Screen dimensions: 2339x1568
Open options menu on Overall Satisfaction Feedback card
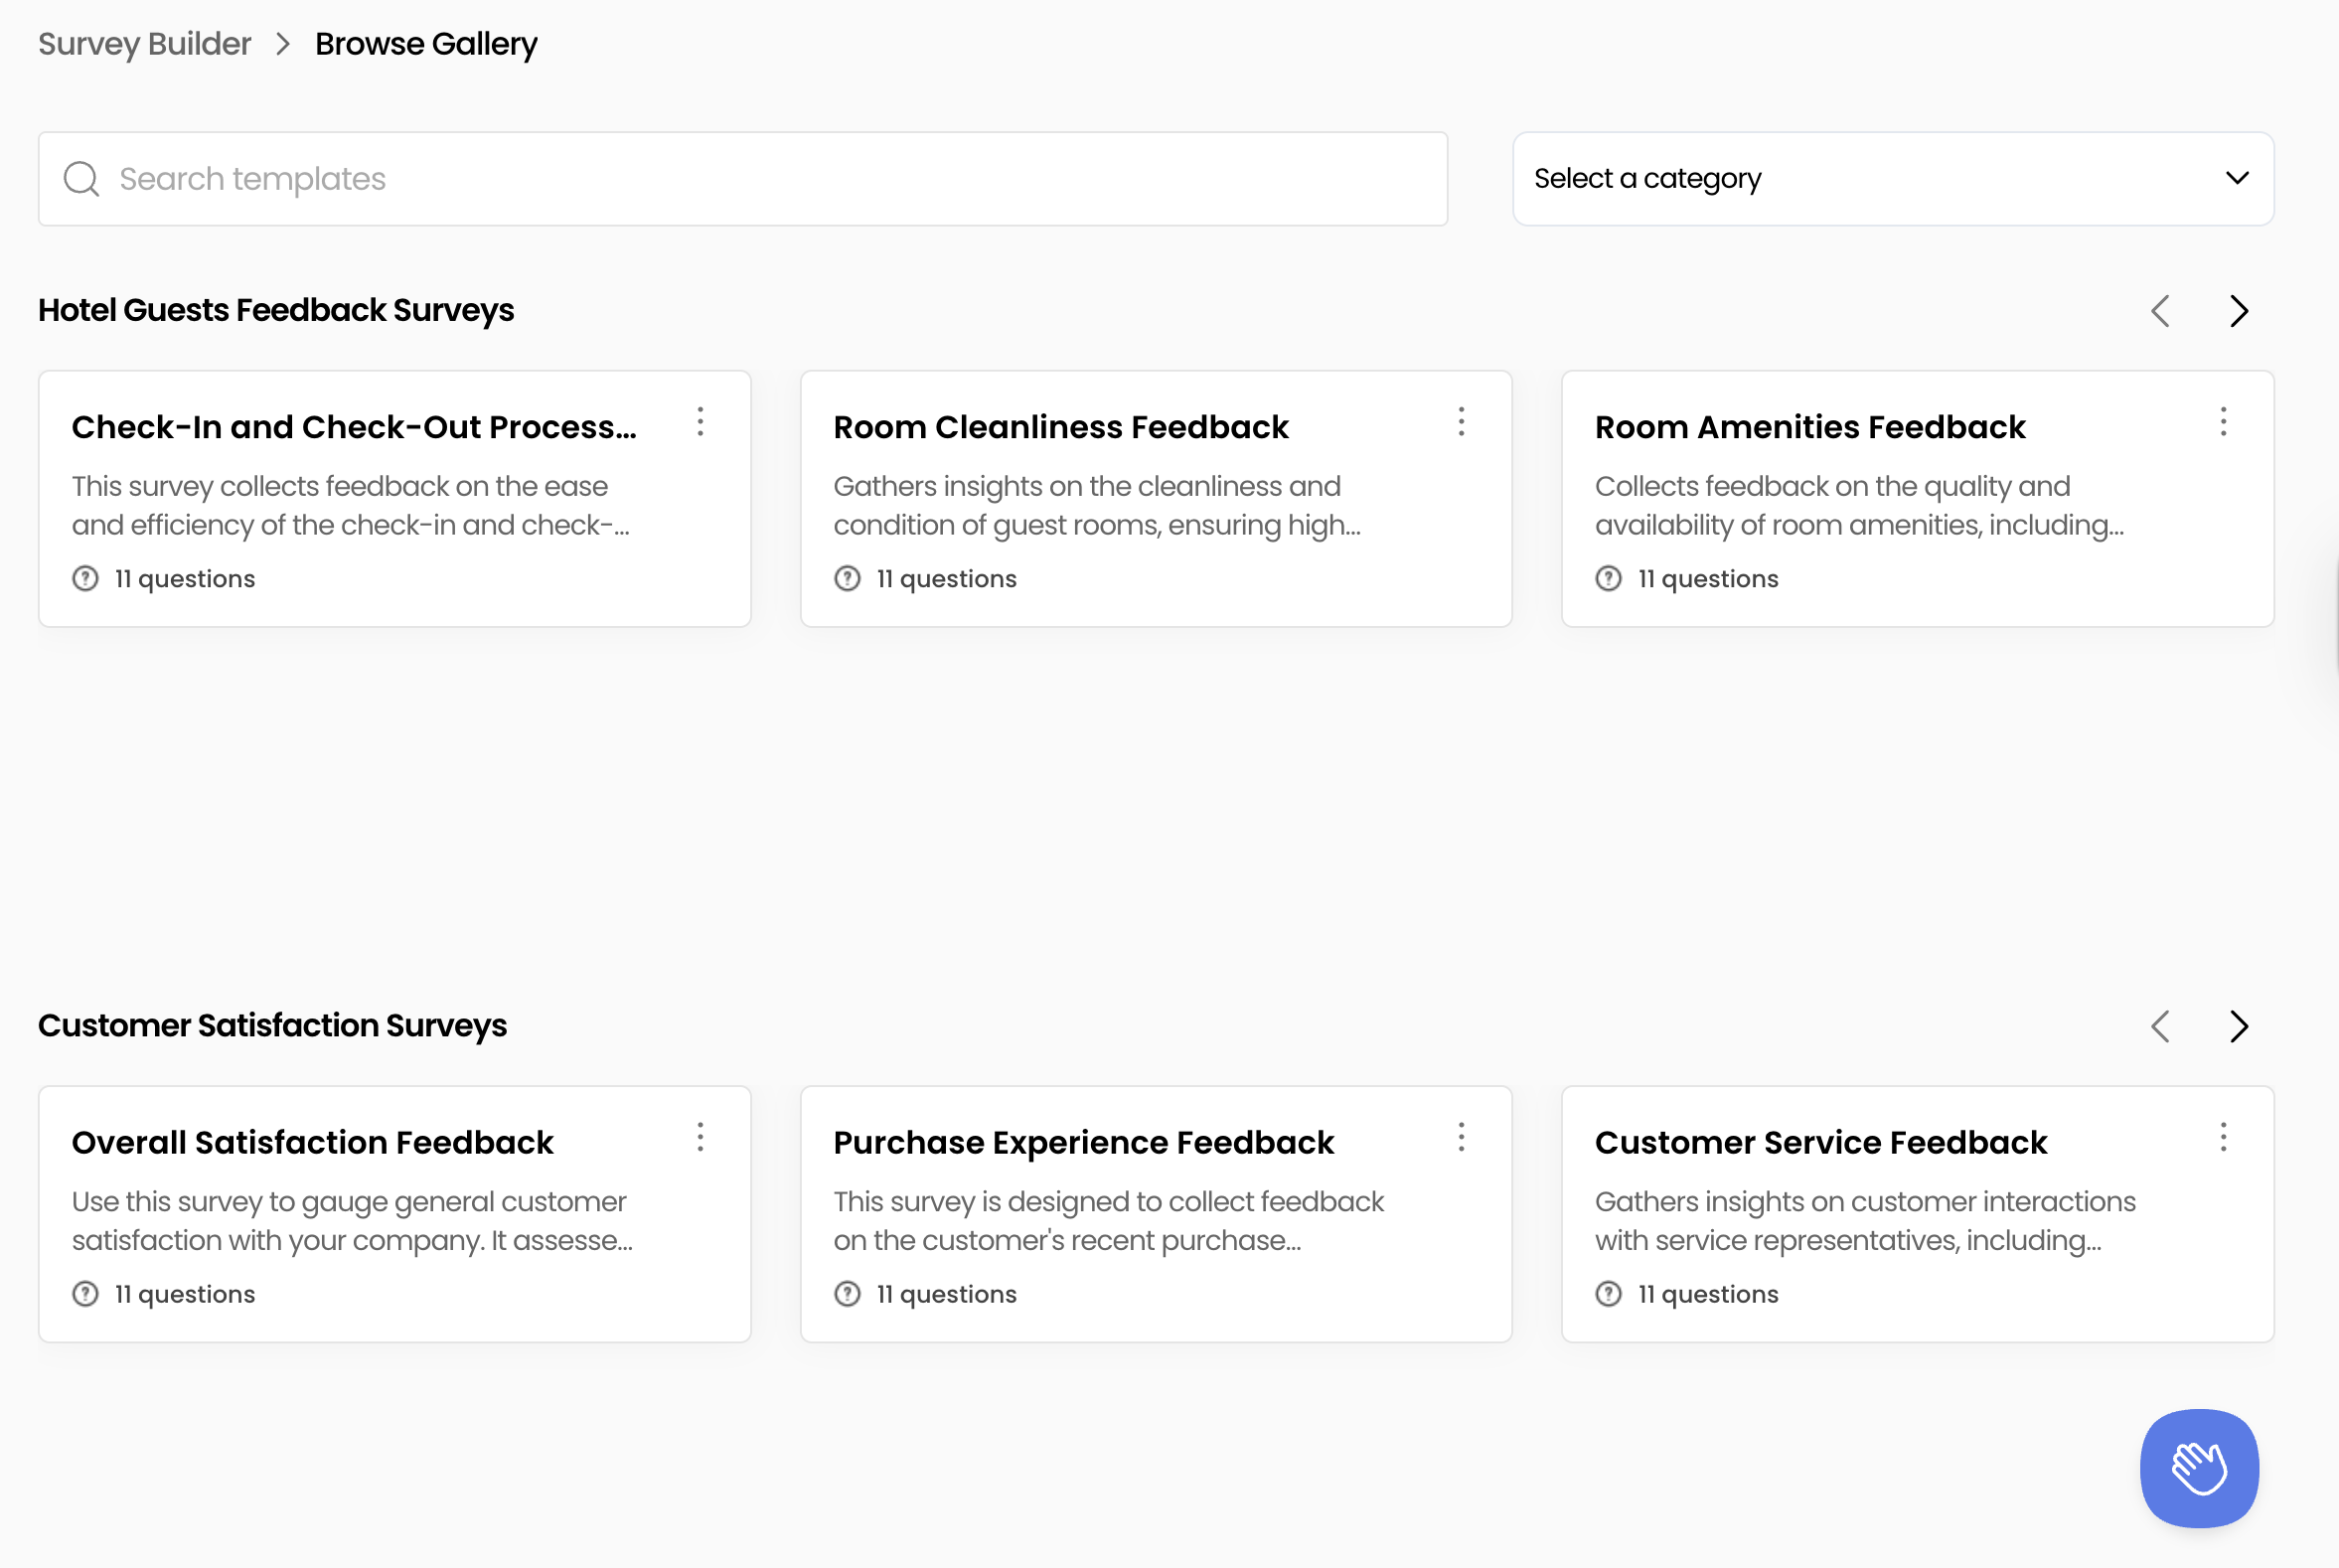coord(700,1138)
